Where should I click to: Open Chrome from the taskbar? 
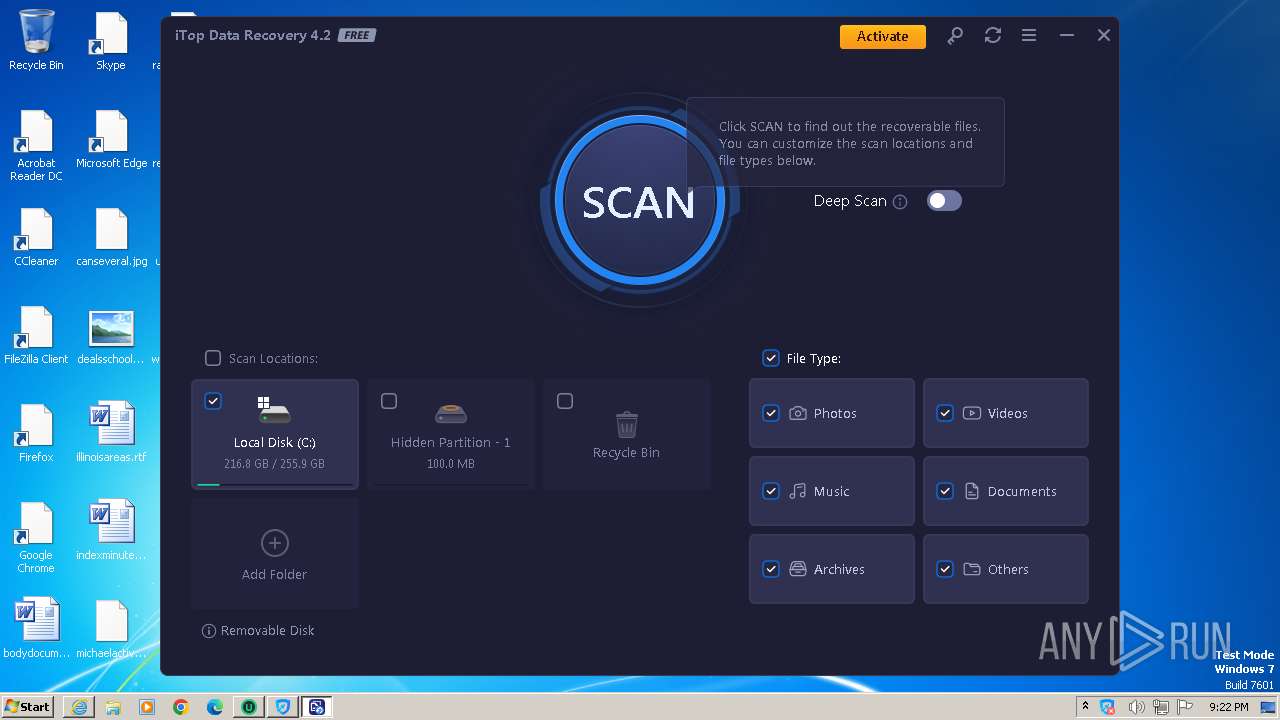pyautogui.click(x=181, y=707)
